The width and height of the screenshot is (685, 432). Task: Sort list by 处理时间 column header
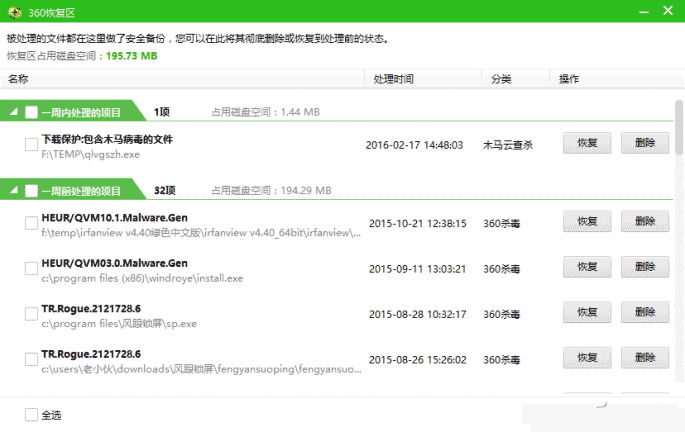(x=393, y=78)
